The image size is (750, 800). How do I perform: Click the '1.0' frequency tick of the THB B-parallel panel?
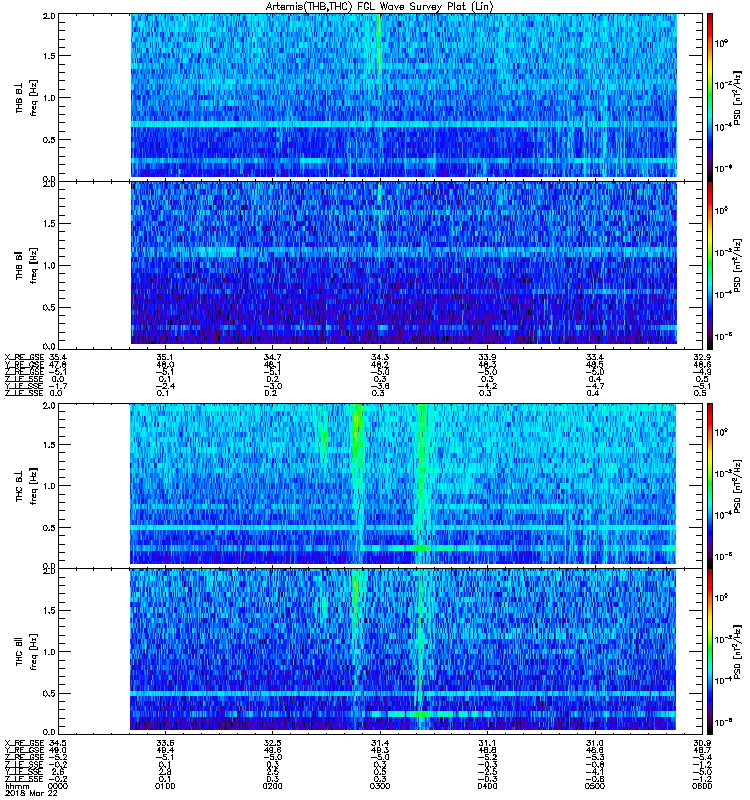point(49,265)
